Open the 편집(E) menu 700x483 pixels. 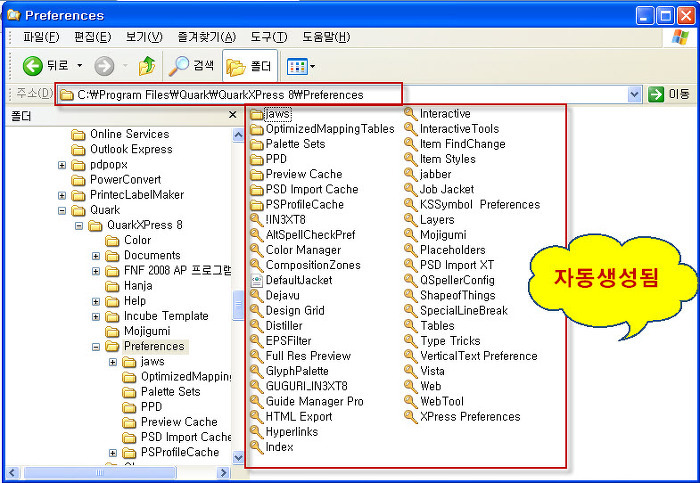click(x=92, y=37)
